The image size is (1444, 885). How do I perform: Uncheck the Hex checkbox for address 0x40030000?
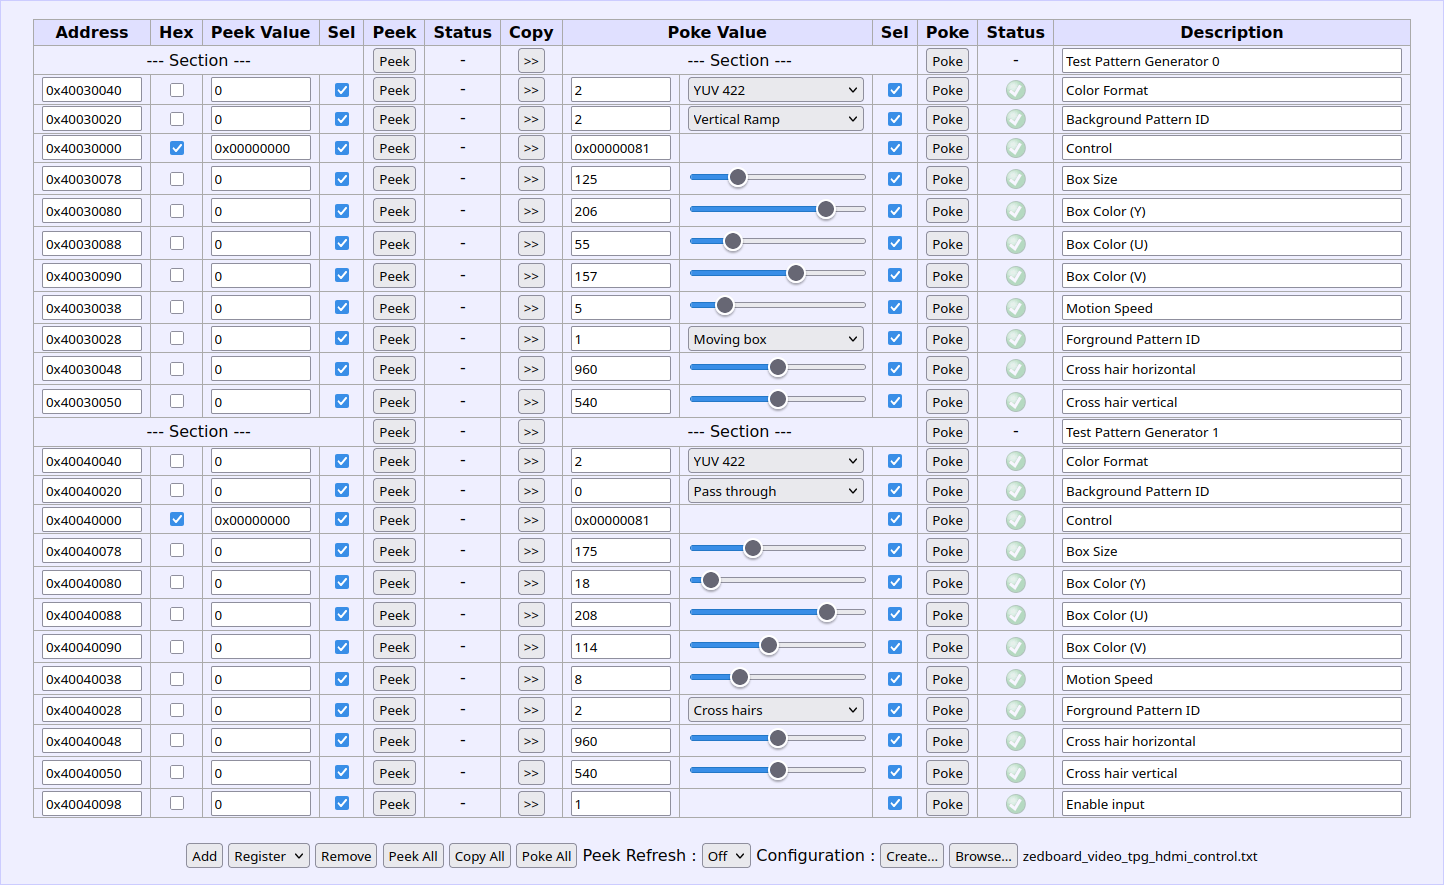pyautogui.click(x=177, y=148)
